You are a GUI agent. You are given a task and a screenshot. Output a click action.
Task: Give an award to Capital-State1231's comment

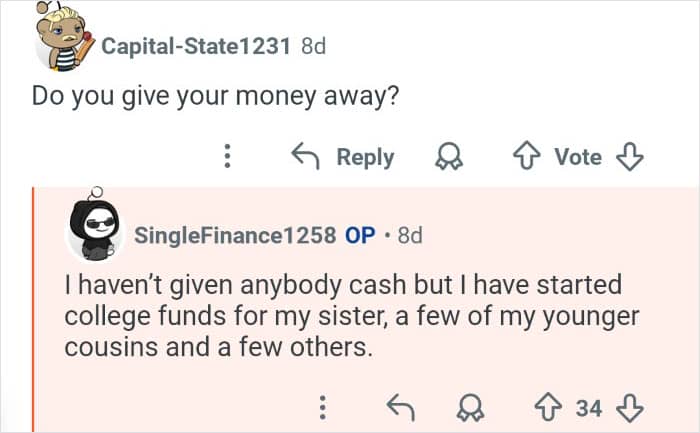(x=445, y=157)
